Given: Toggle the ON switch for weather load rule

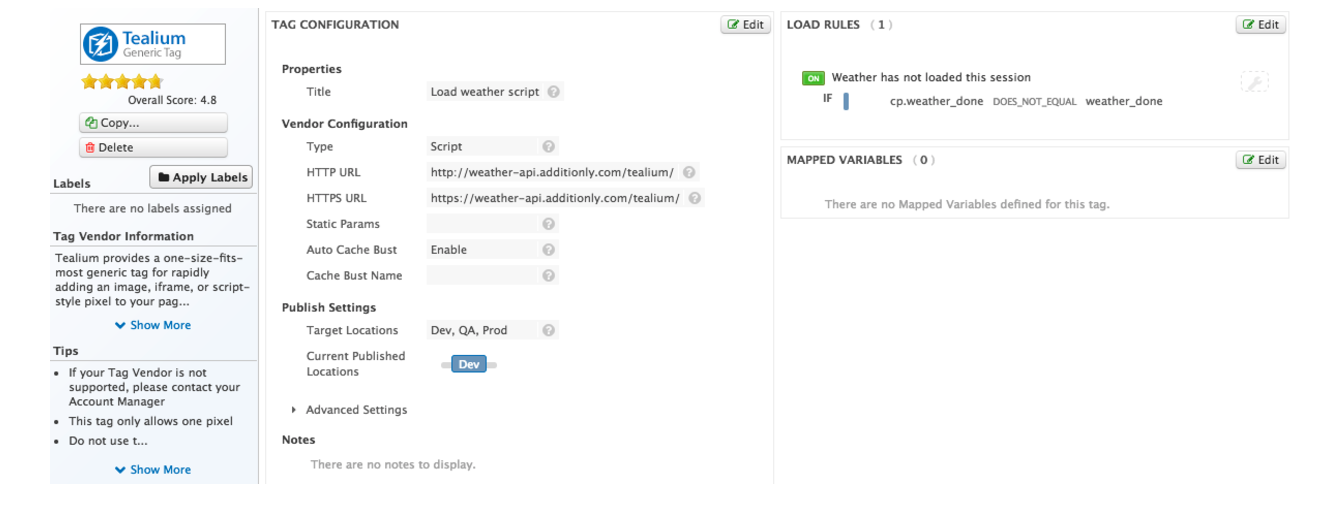Looking at the screenshot, I should 813,78.
